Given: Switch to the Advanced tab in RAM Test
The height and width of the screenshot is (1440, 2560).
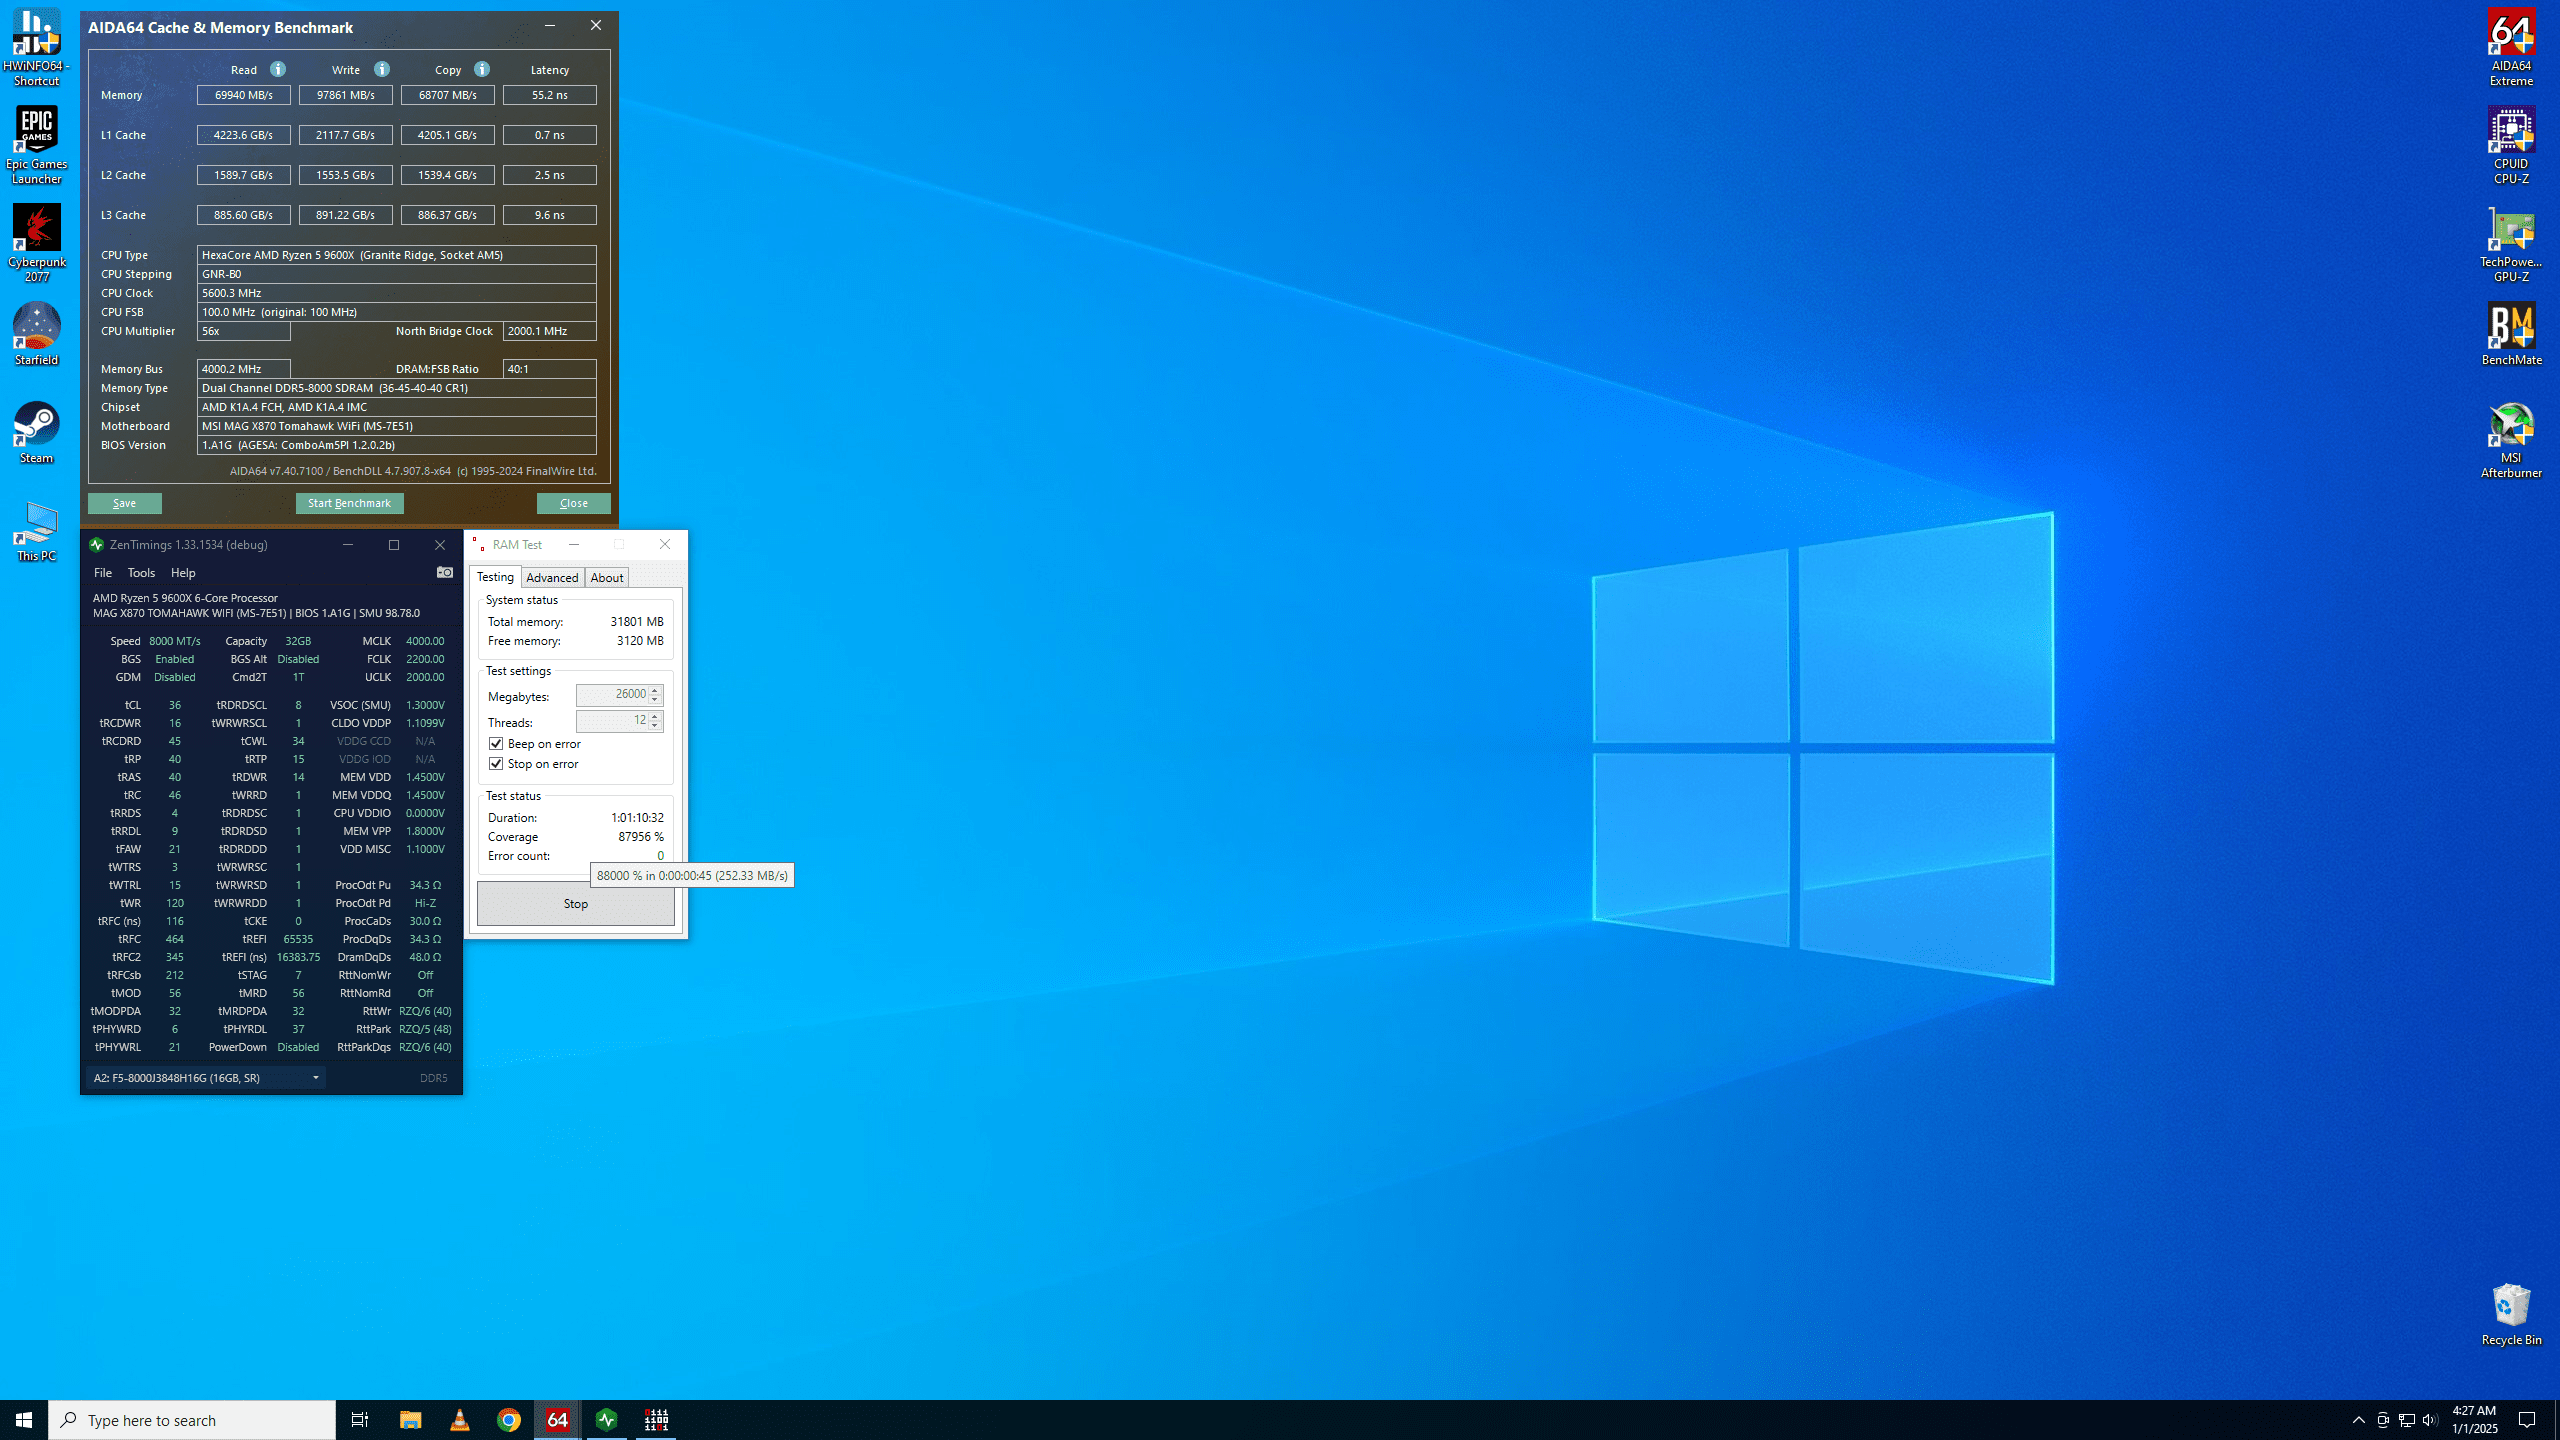Looking at the screenshot, I should coord(552,577).
